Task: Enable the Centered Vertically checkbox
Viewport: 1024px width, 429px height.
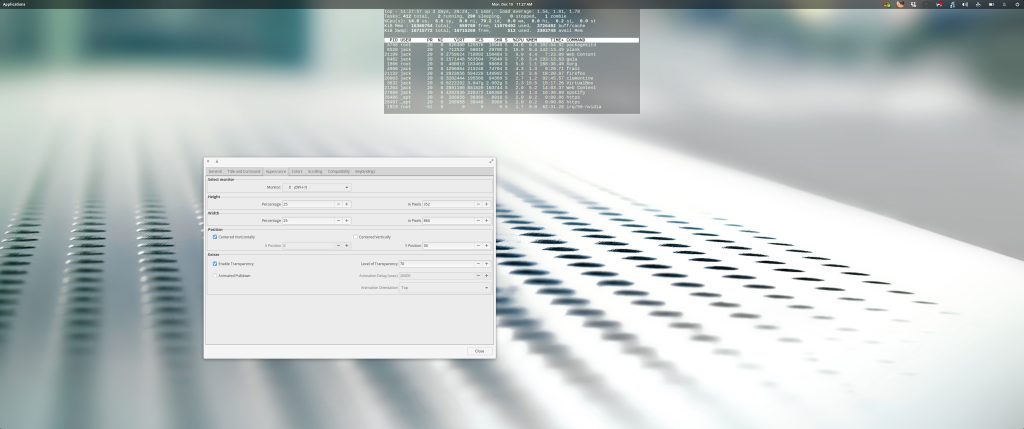Action: tap(355, 237)
